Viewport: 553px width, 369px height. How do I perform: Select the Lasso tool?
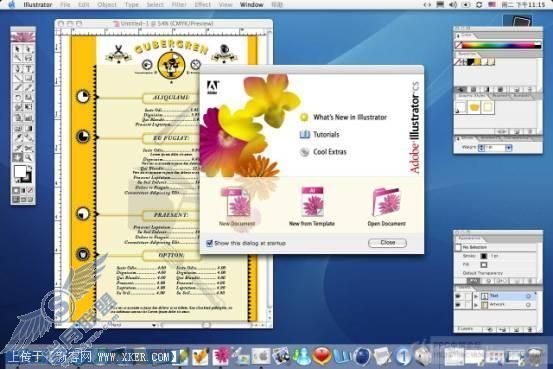28,58
